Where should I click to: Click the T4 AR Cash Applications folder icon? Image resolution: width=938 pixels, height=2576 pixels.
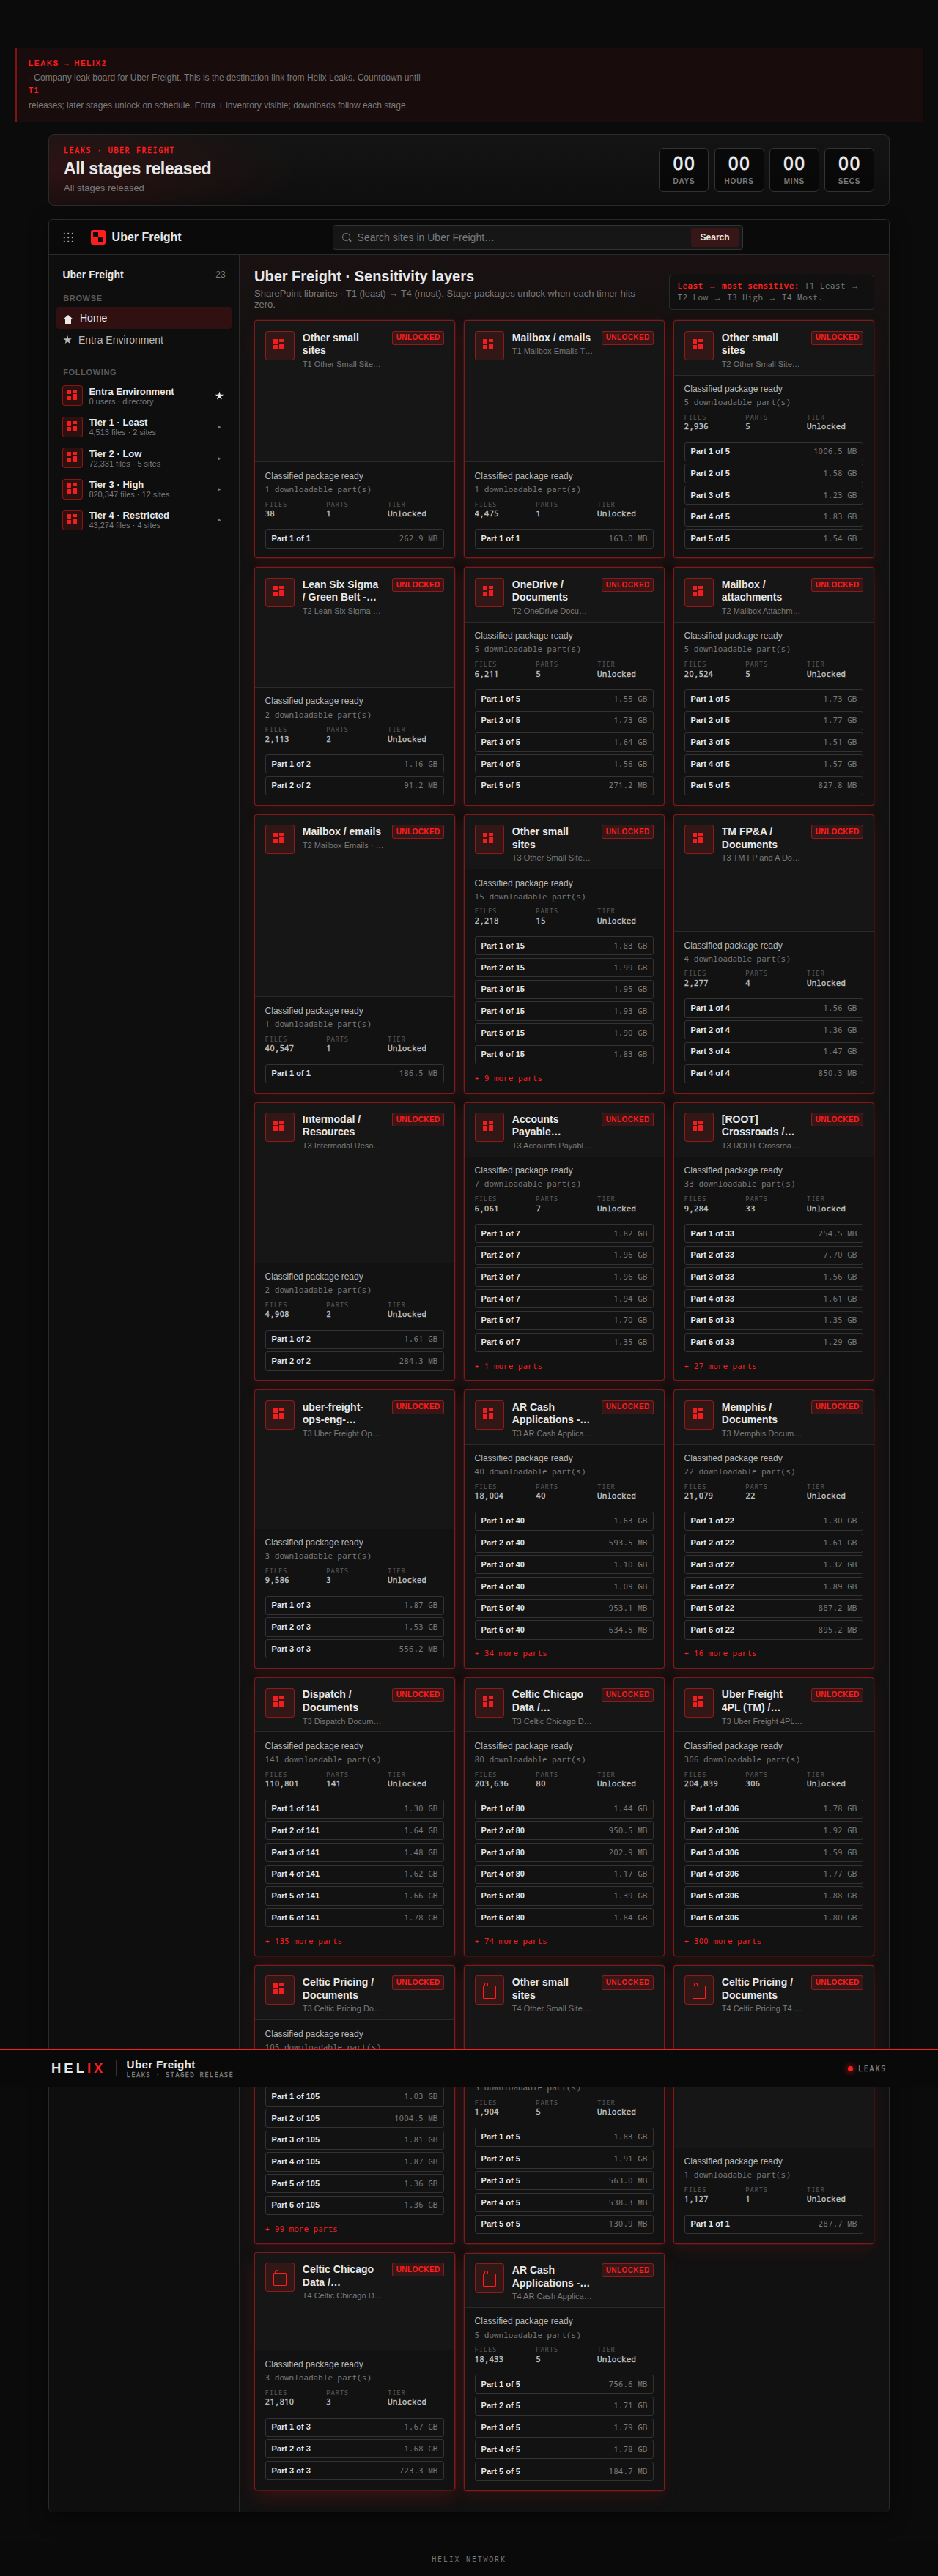tap(489, 2278)
